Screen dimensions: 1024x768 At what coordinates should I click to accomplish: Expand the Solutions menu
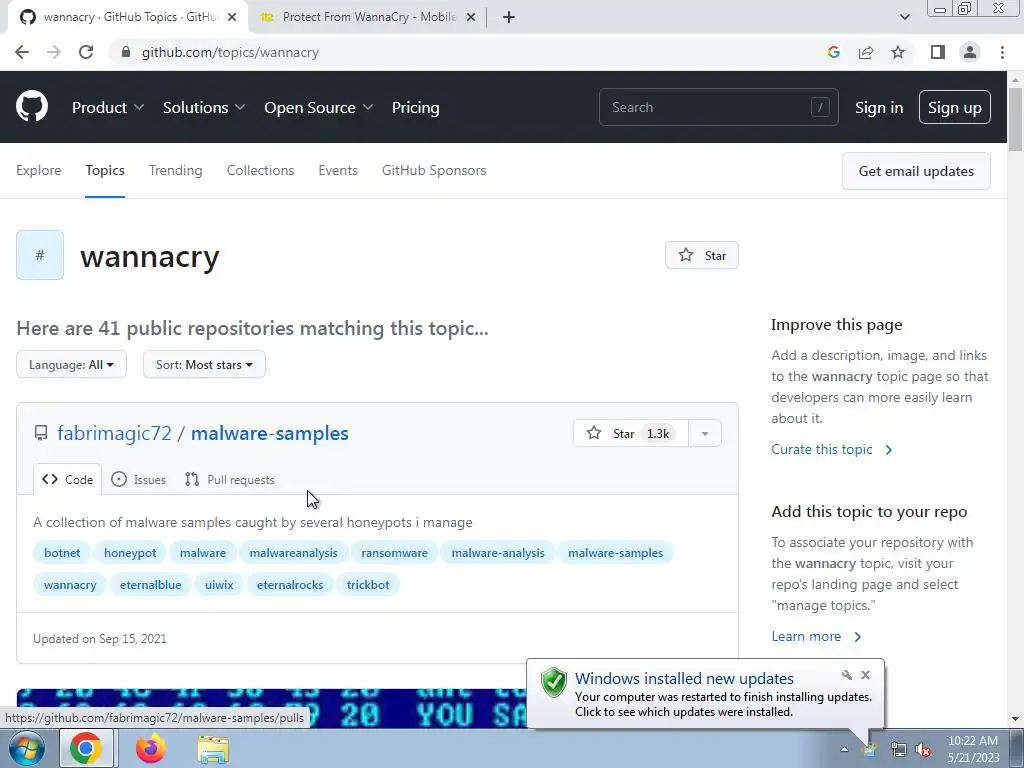coord(204,107)
